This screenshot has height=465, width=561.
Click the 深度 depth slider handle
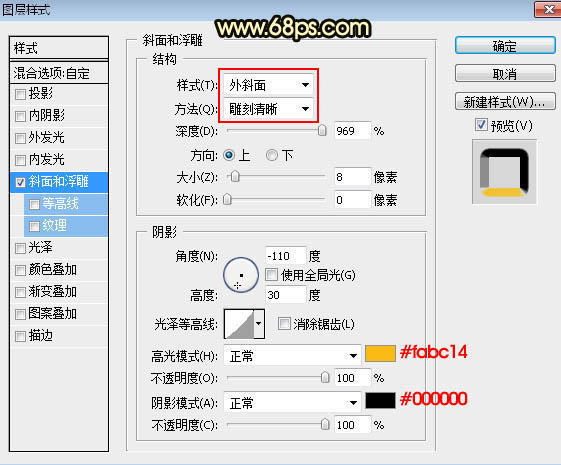(322, 131)
